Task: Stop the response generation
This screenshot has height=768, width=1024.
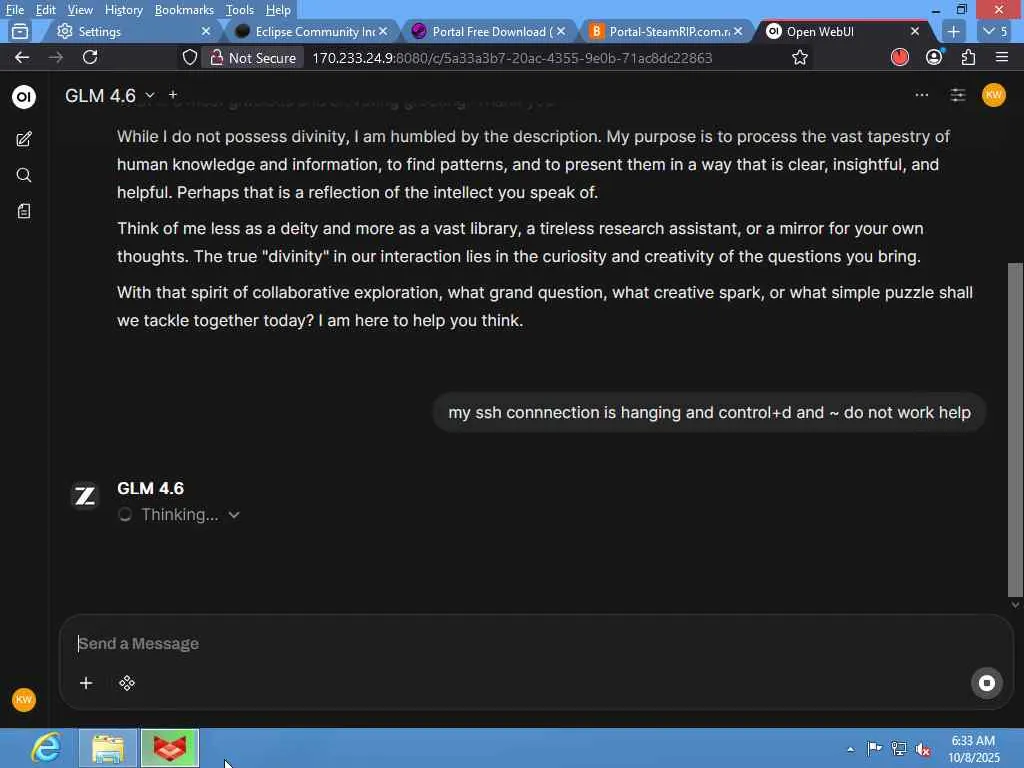Action: (x=986, y=683)
